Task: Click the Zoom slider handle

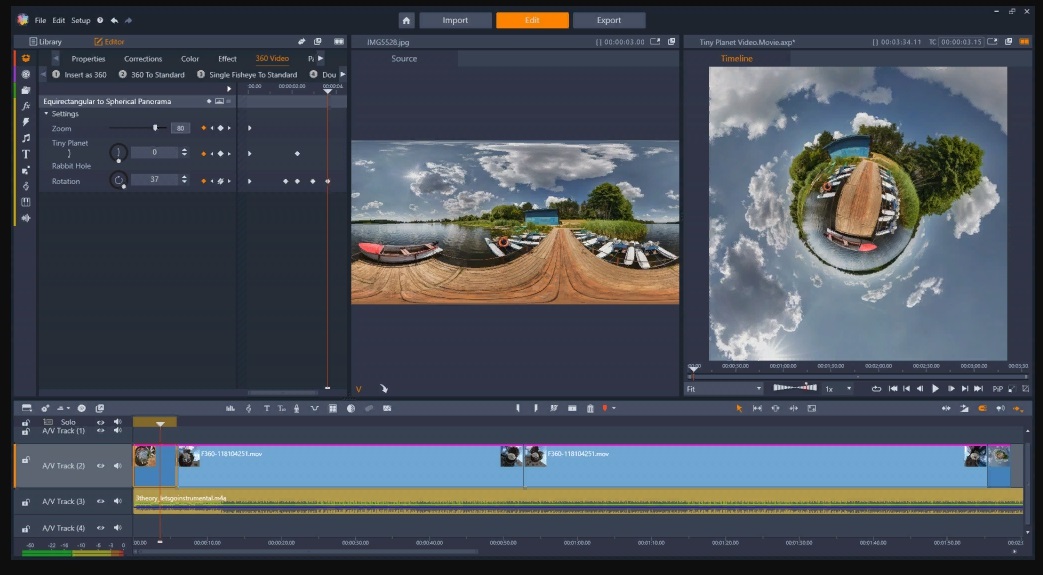Action: 156,128
